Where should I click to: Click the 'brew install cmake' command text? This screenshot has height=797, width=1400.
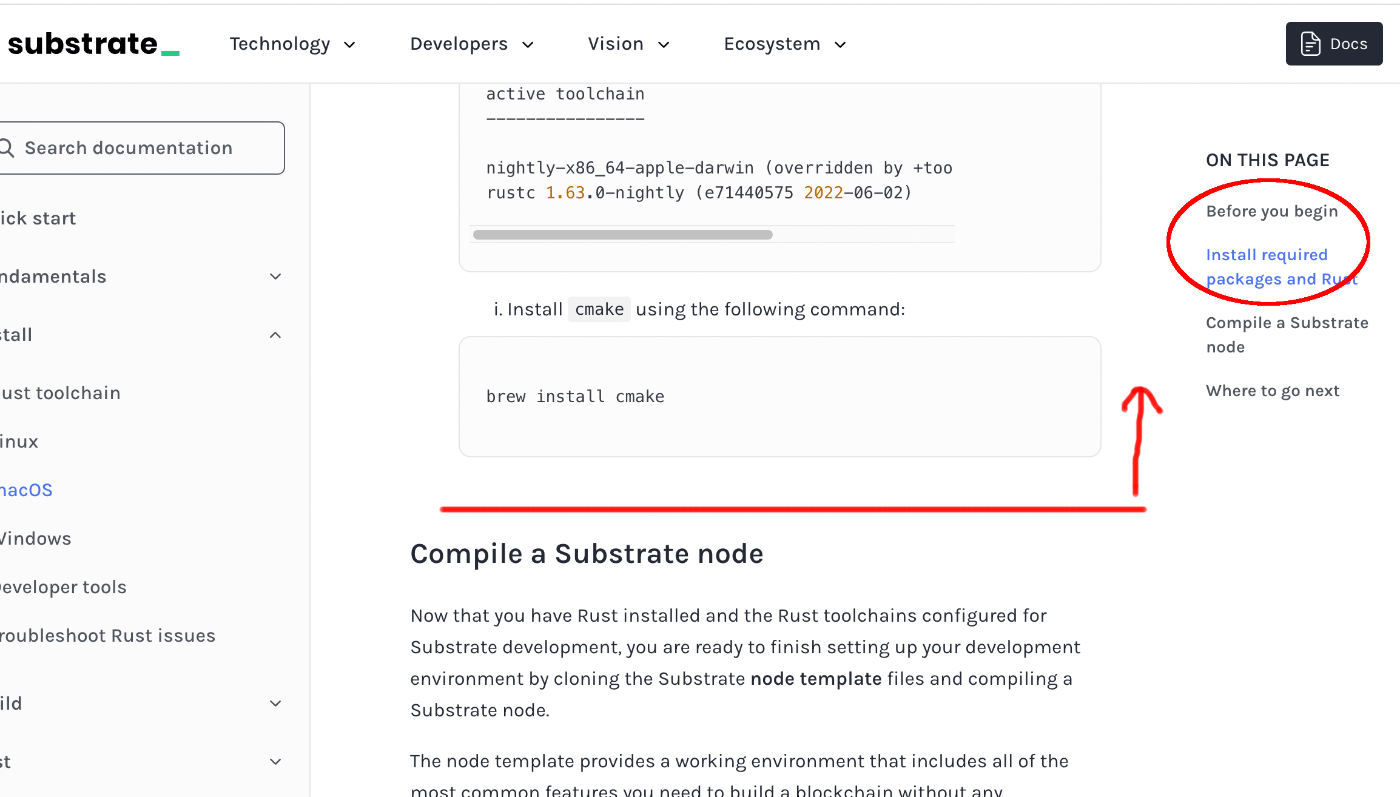tap(575, 396)
